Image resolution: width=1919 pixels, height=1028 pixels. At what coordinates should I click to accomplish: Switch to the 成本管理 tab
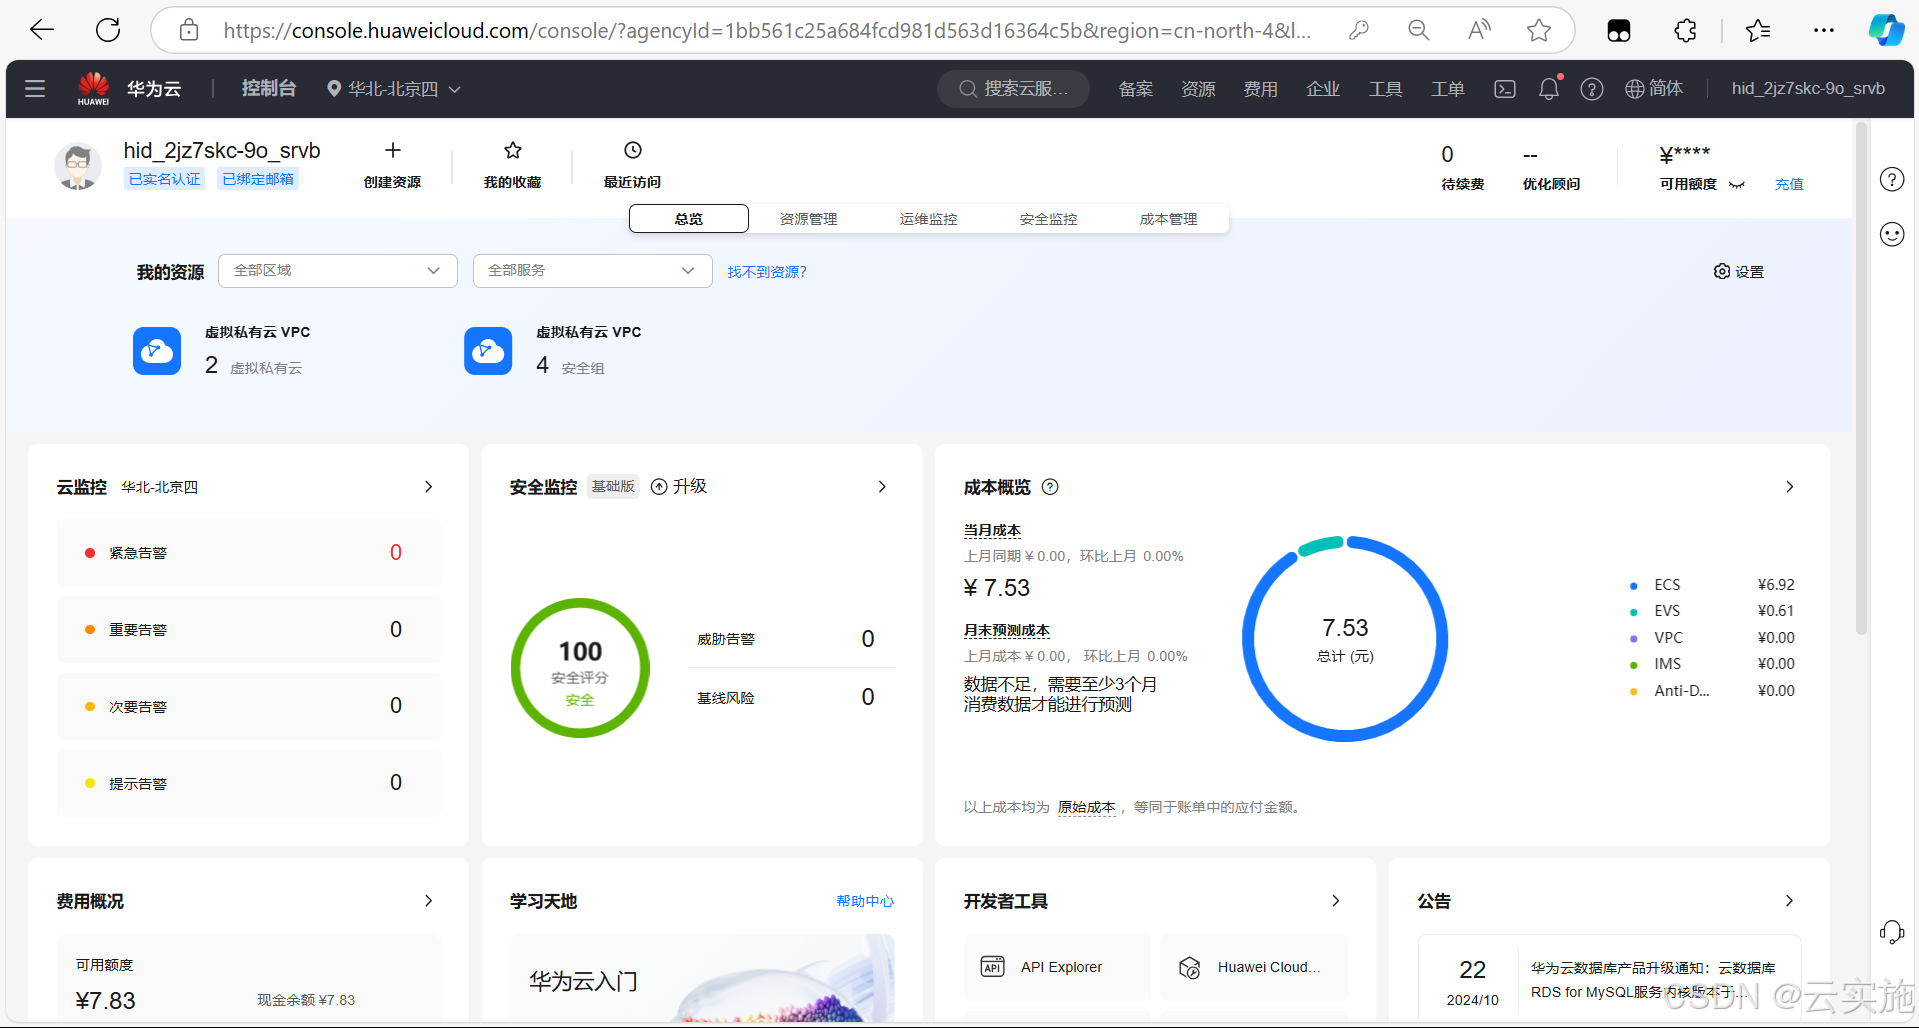pos(1168,219)
